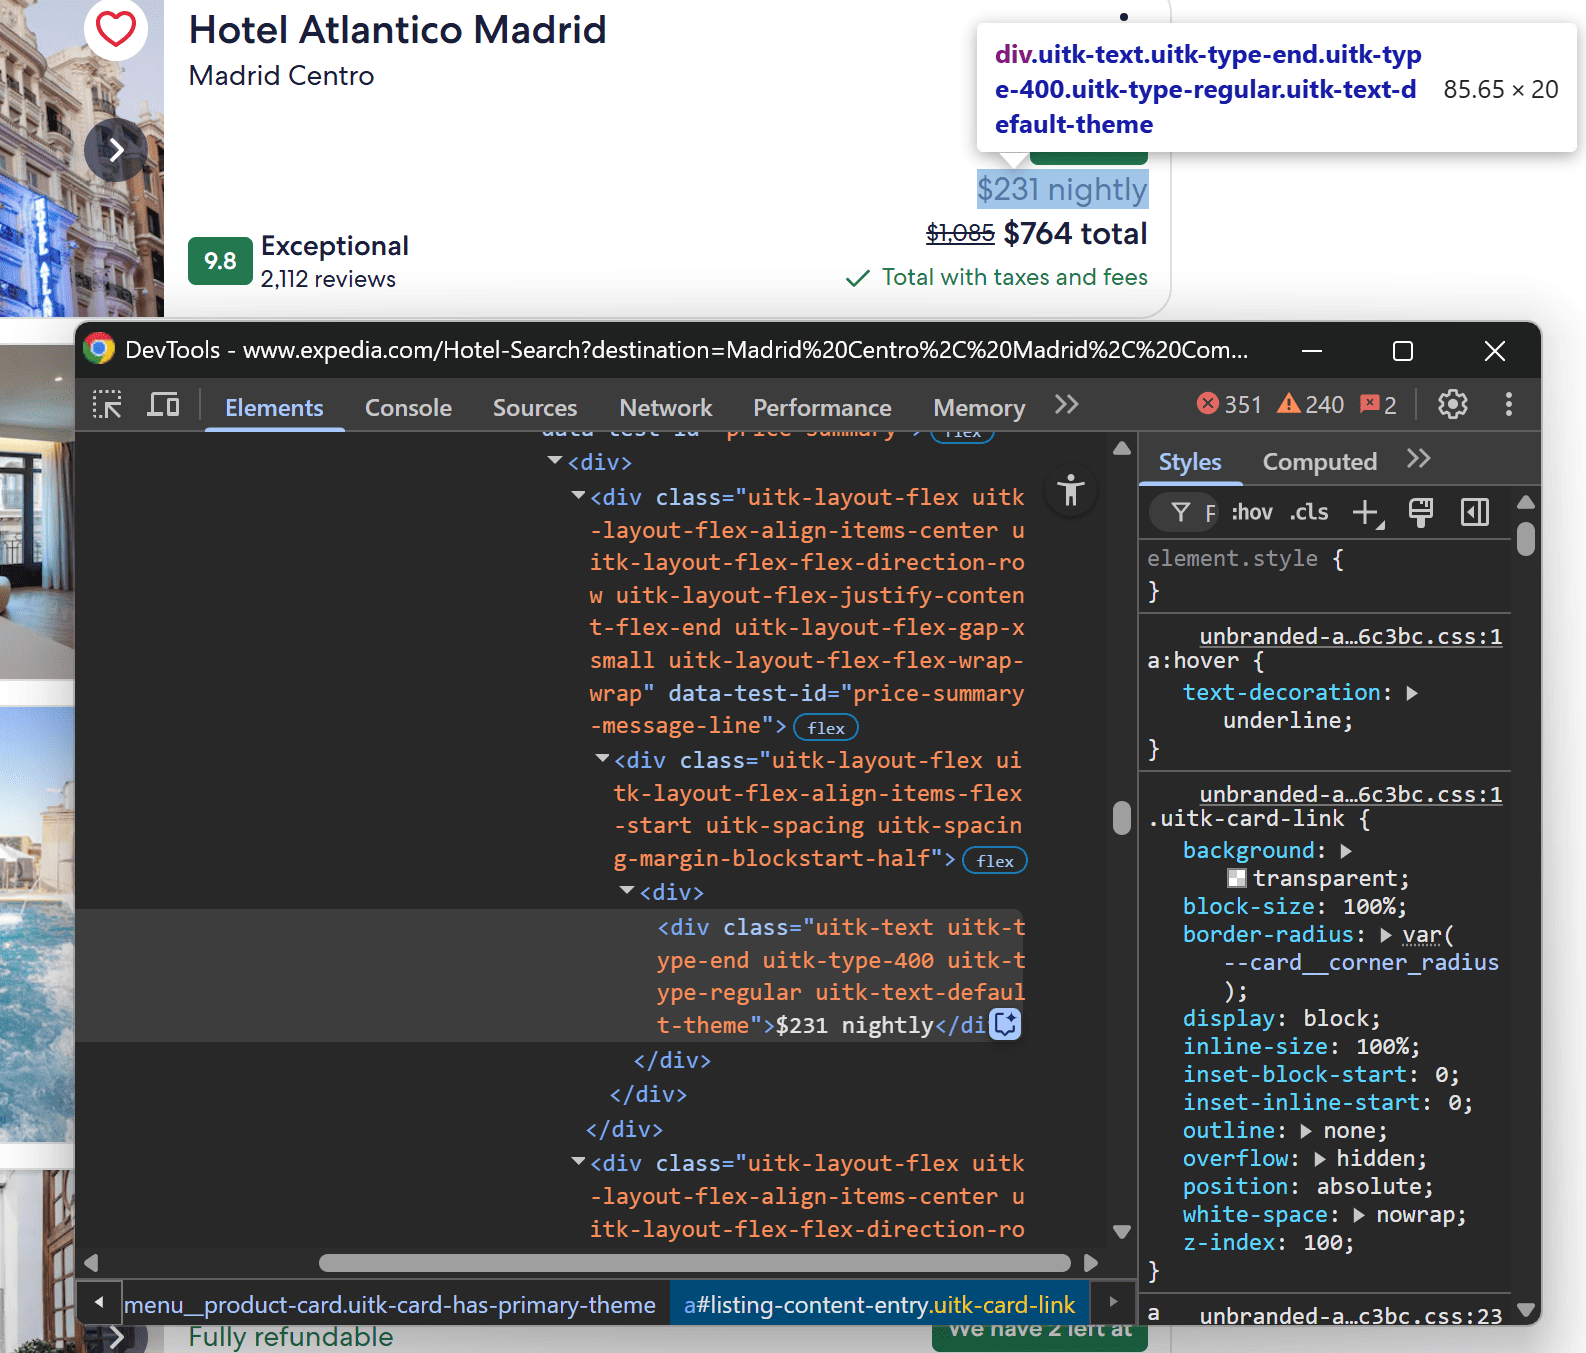The image size is (1586, 1353).
Task: Click the position: absolute value
Action: (x=1374, y=1187)
